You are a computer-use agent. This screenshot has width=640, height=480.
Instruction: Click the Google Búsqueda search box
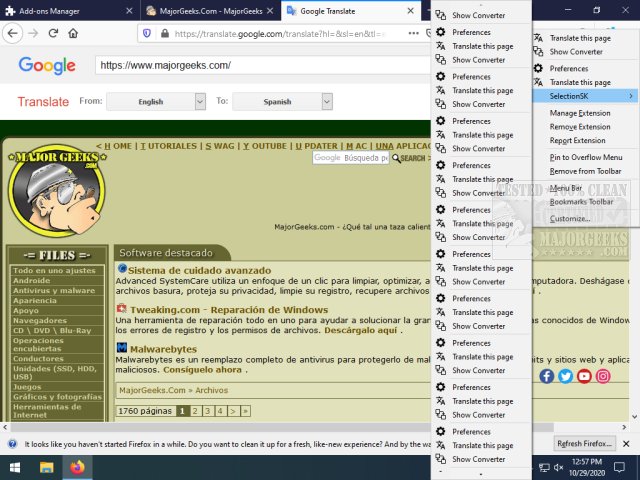tap(351, 158)
